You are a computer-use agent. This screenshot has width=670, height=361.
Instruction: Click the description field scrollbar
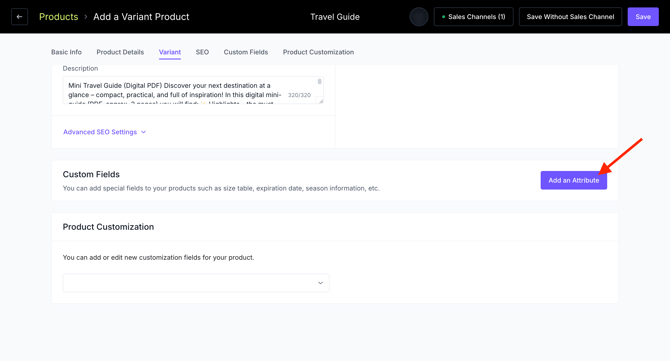point(319,81)
